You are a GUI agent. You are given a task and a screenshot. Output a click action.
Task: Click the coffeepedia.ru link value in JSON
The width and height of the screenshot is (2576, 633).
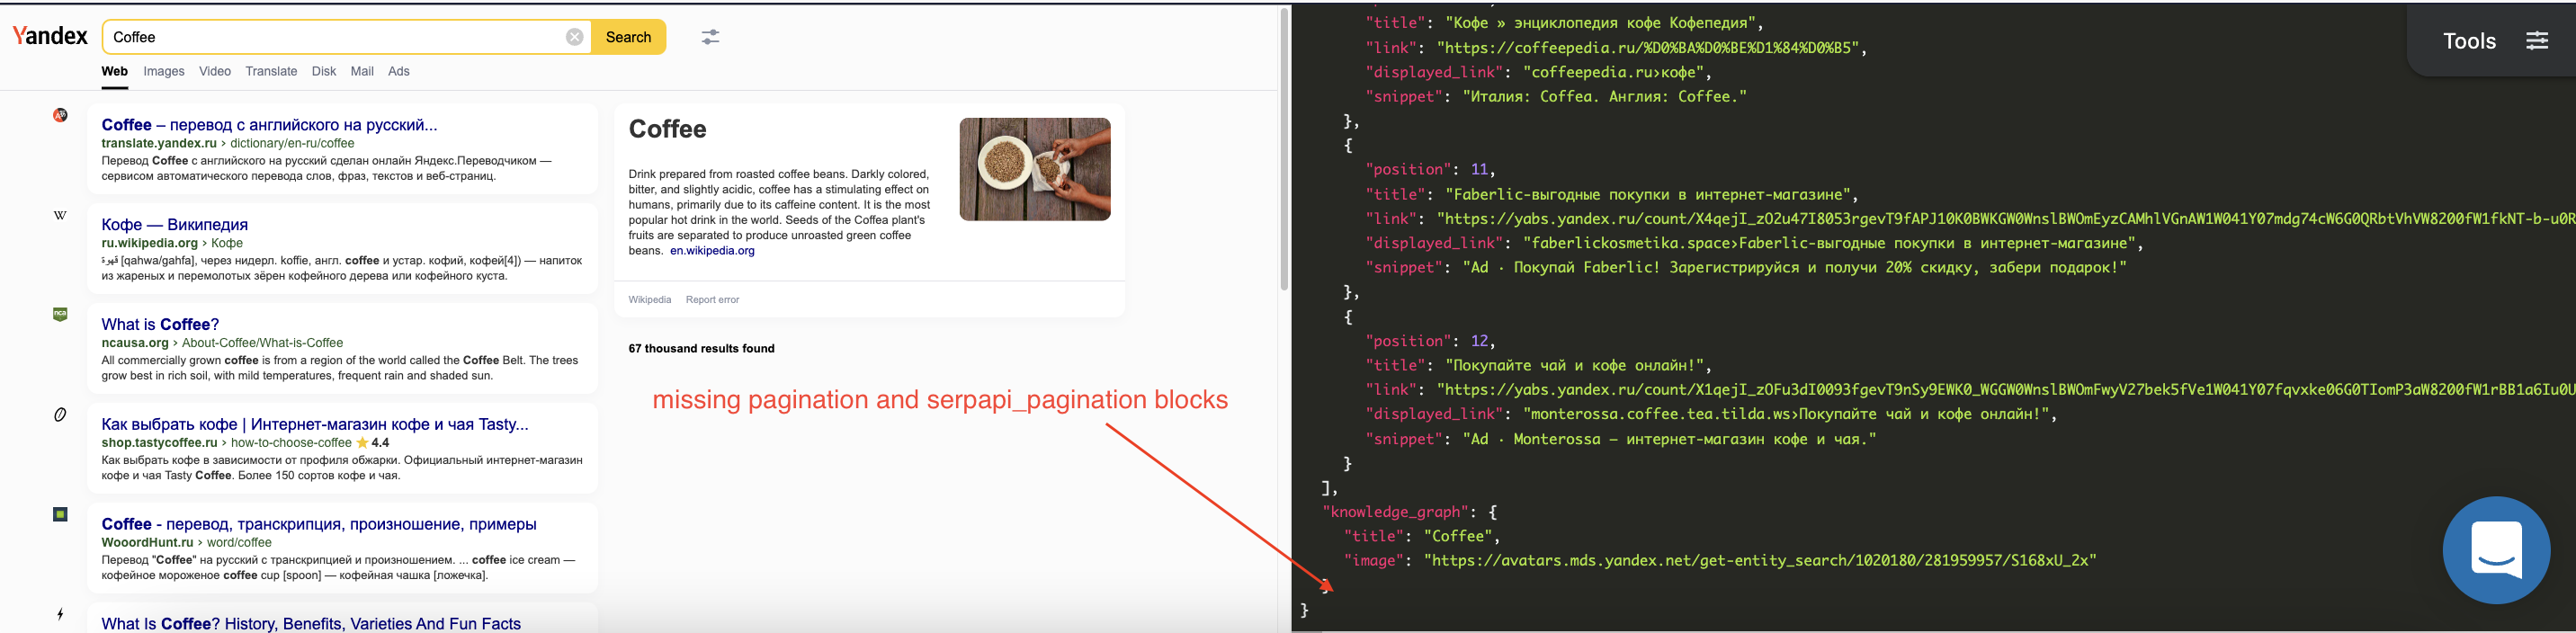1649,48
